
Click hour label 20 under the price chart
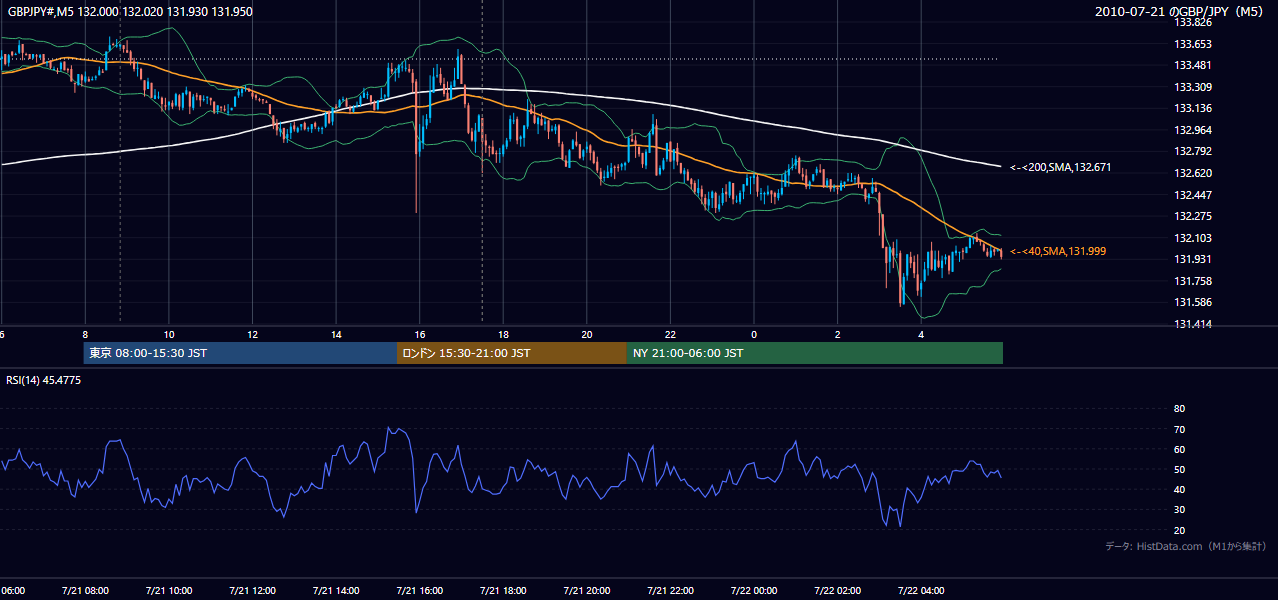(x=586, y=334)
